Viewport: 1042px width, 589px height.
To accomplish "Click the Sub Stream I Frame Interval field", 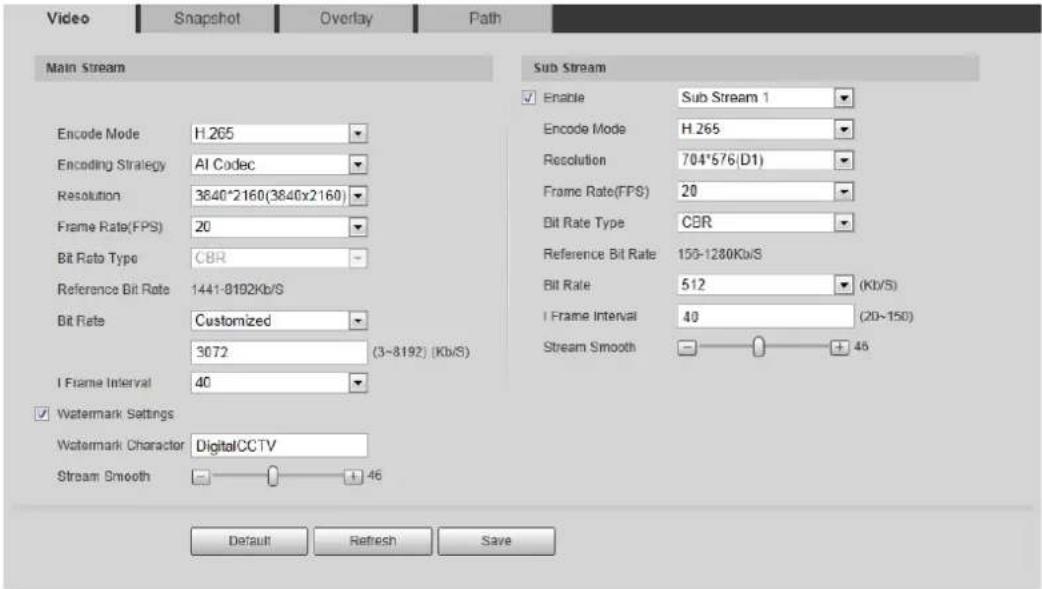I will (766, 316).
